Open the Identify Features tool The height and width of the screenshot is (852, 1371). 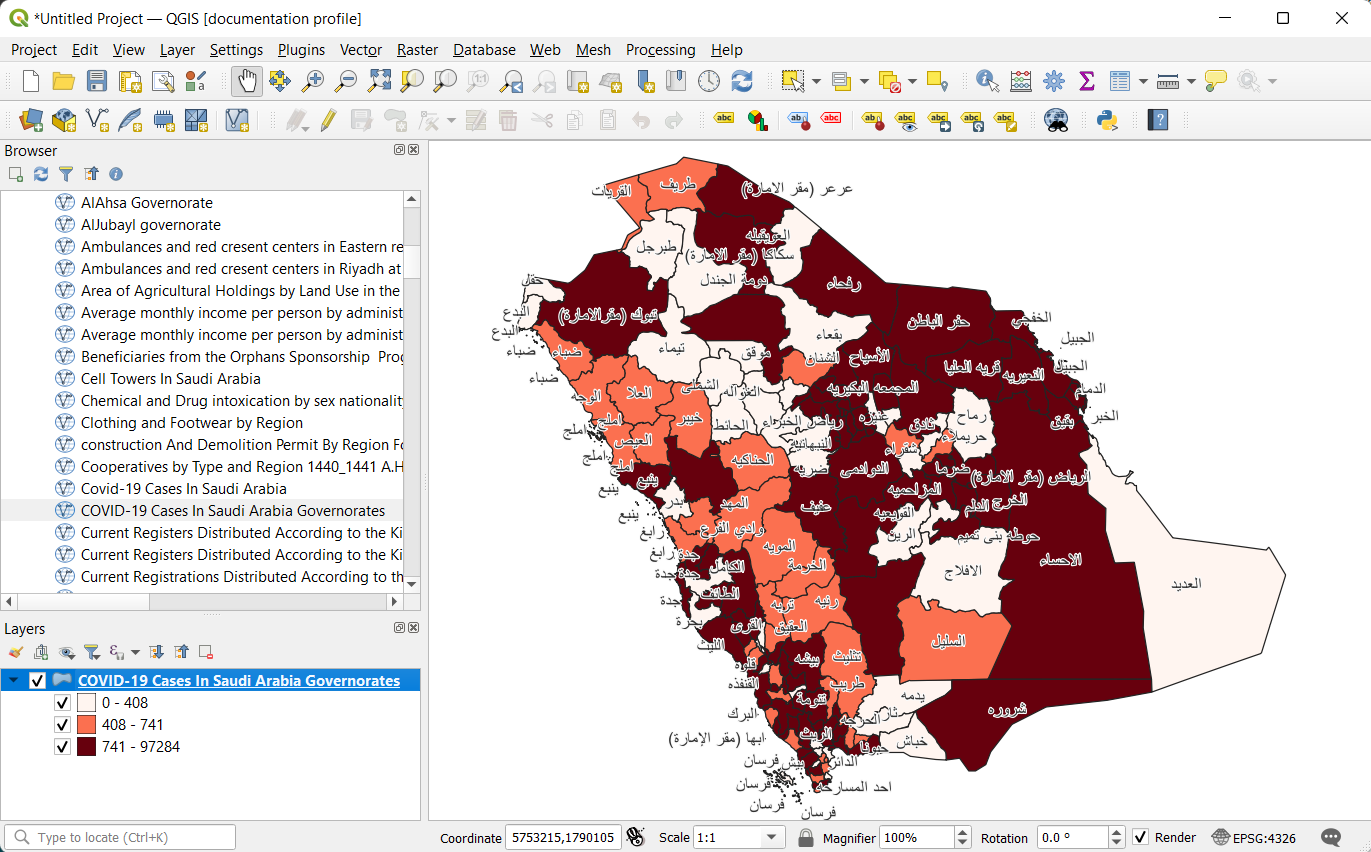click(986, 81)
